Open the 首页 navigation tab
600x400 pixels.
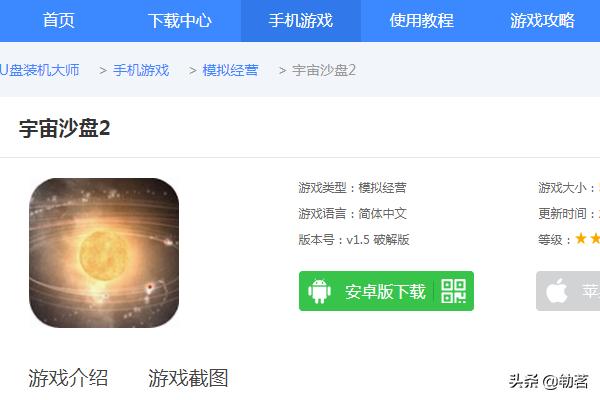tap(58, 20)
